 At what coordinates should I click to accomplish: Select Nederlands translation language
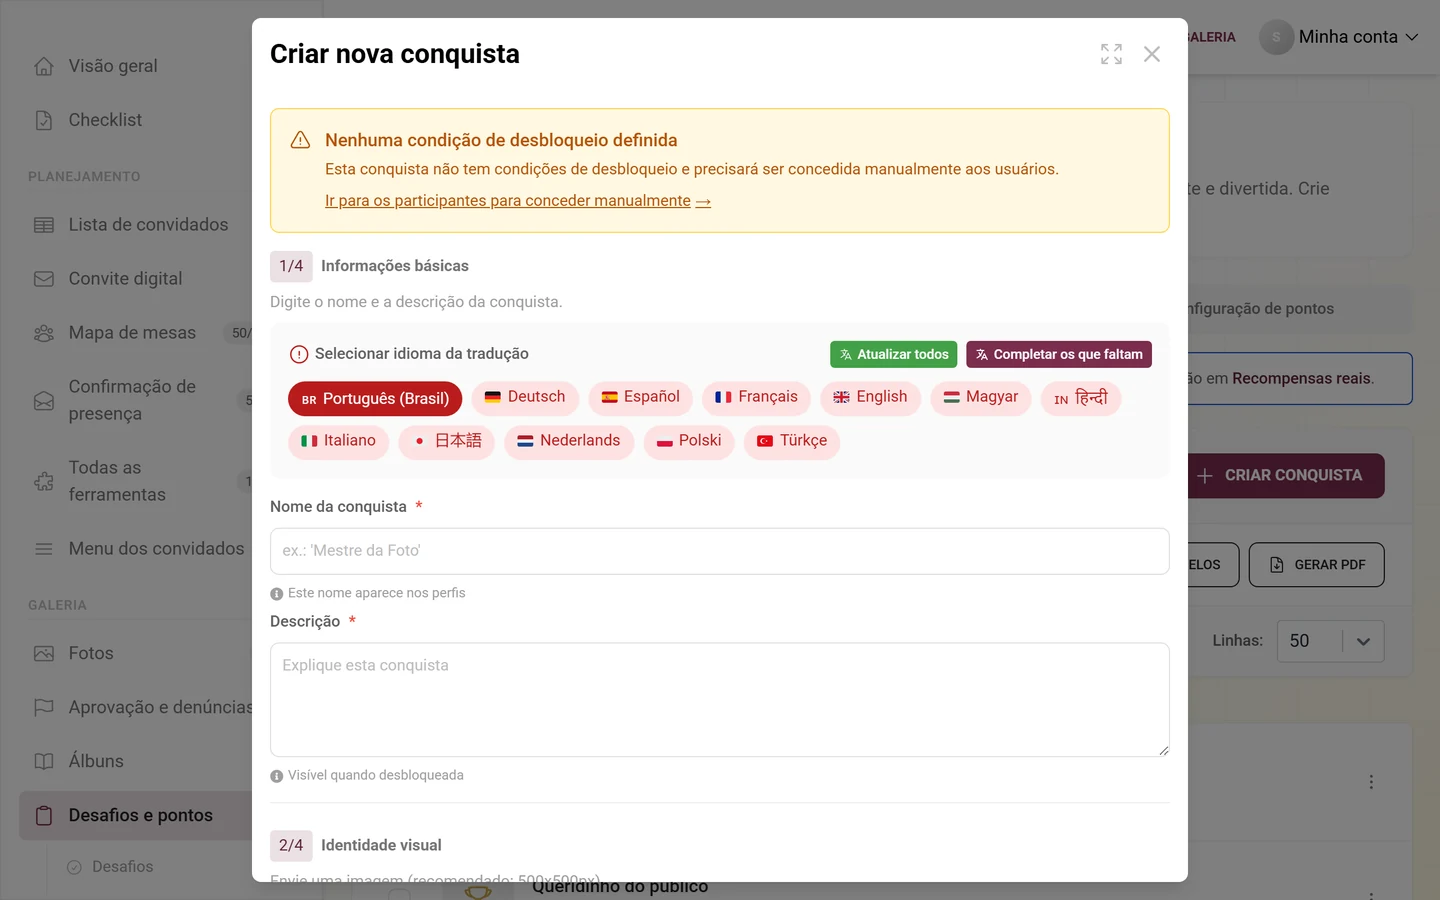569,441
